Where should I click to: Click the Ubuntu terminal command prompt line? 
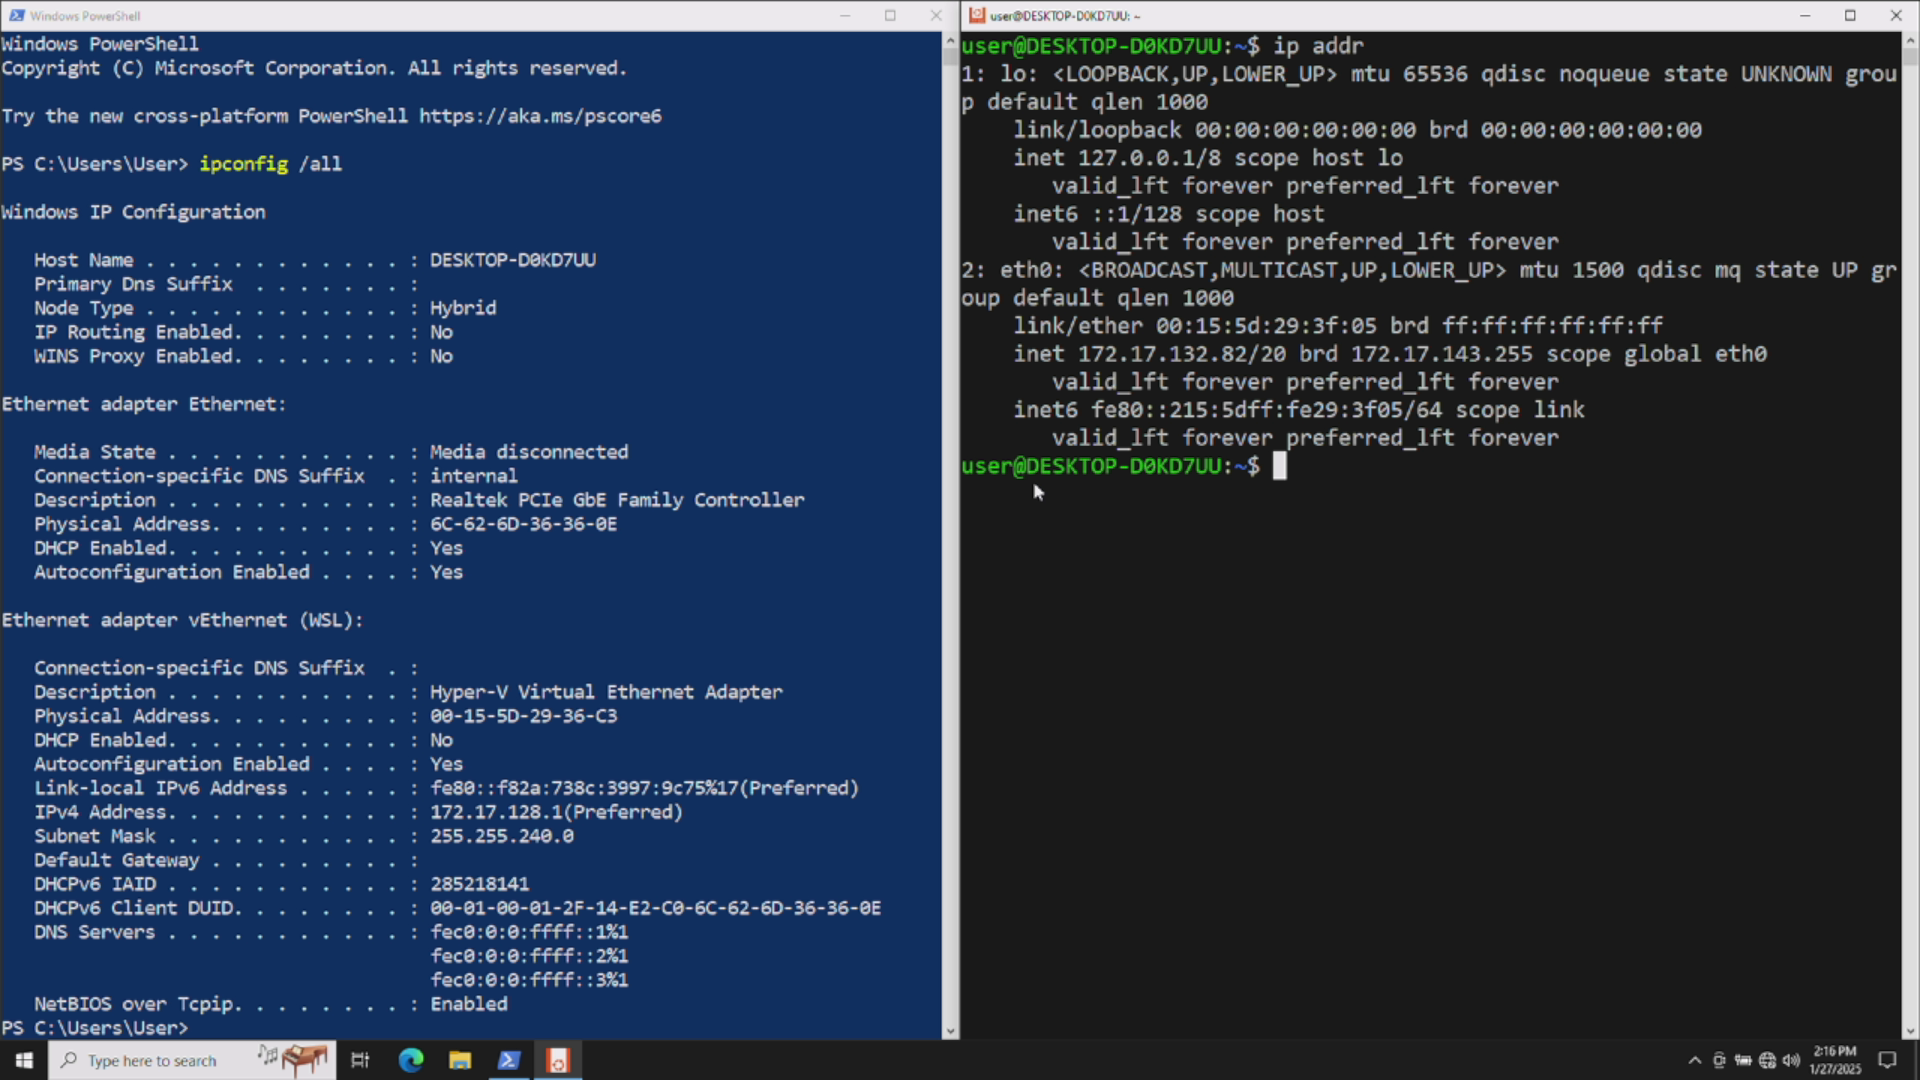1280,466
